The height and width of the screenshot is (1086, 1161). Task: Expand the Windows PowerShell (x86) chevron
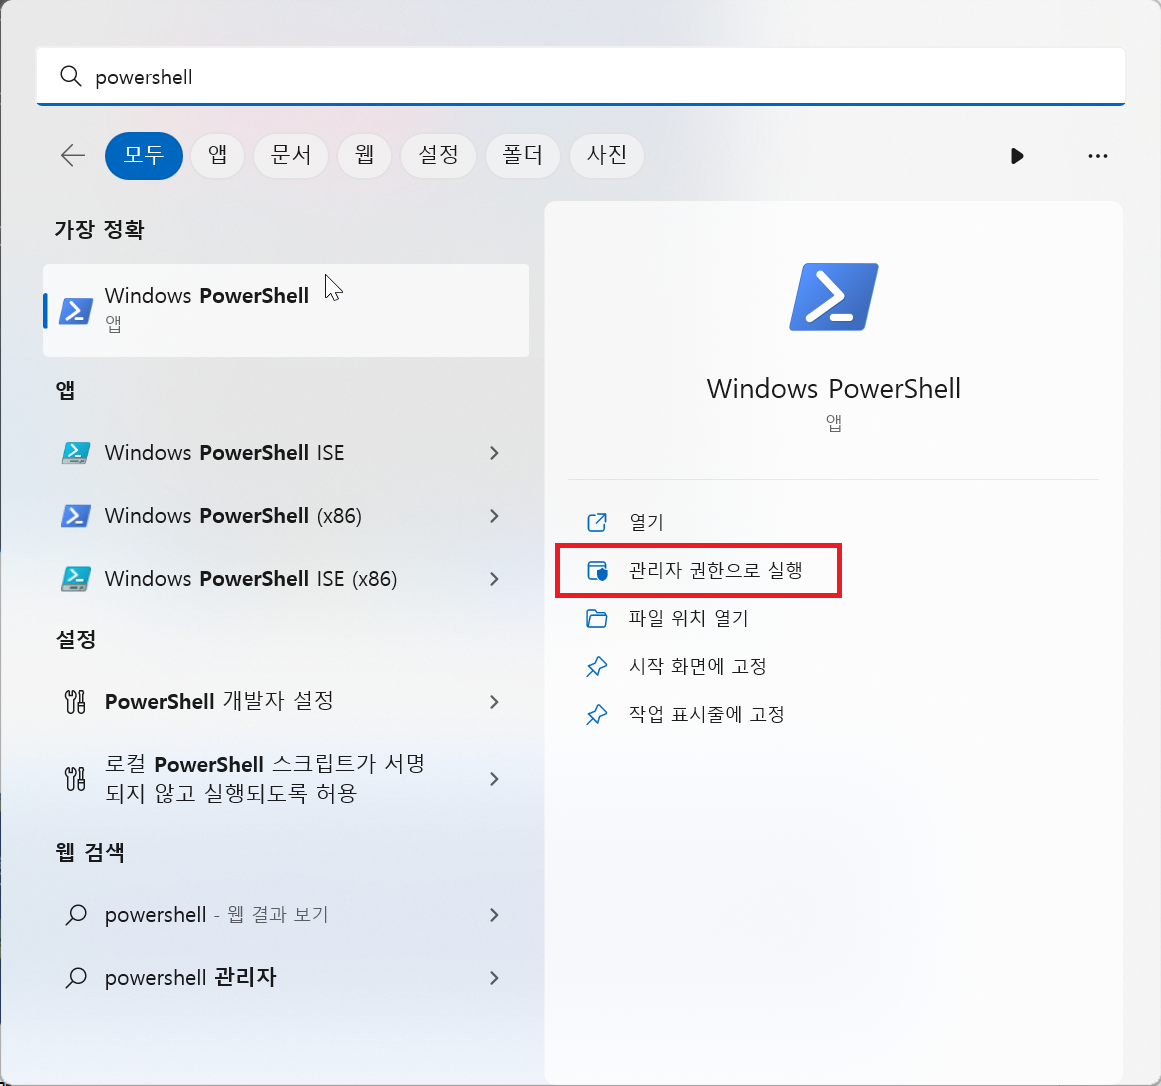494,516
